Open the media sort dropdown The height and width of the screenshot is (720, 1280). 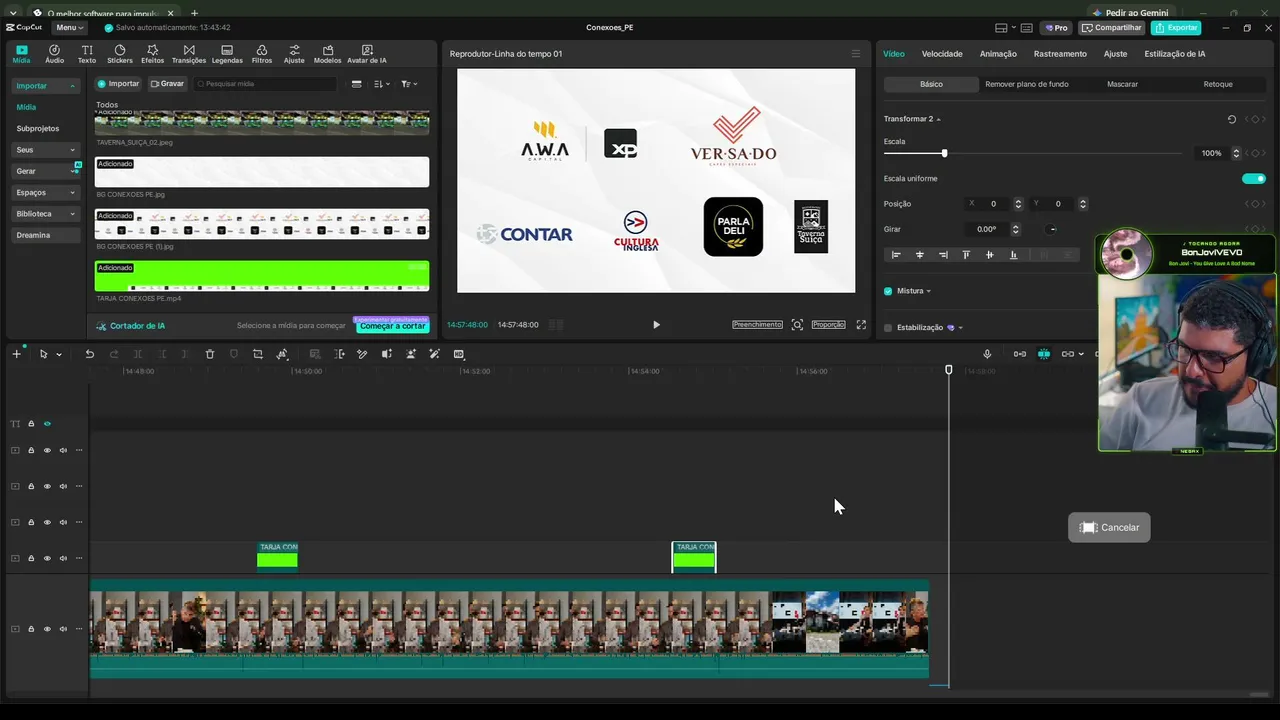[x=382, y=84]
